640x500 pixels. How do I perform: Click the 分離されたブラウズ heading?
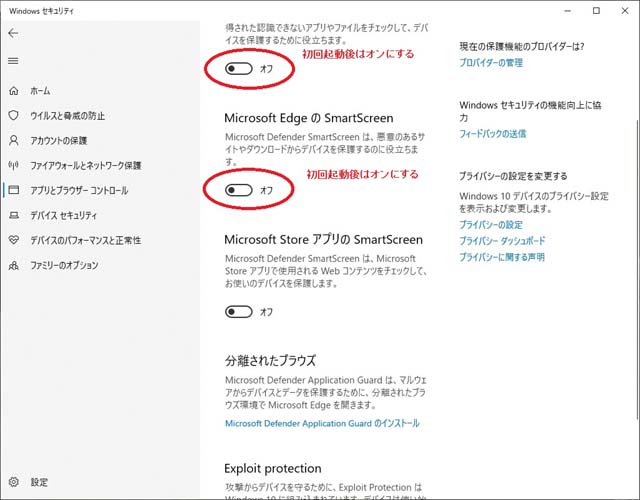(270, 360)
